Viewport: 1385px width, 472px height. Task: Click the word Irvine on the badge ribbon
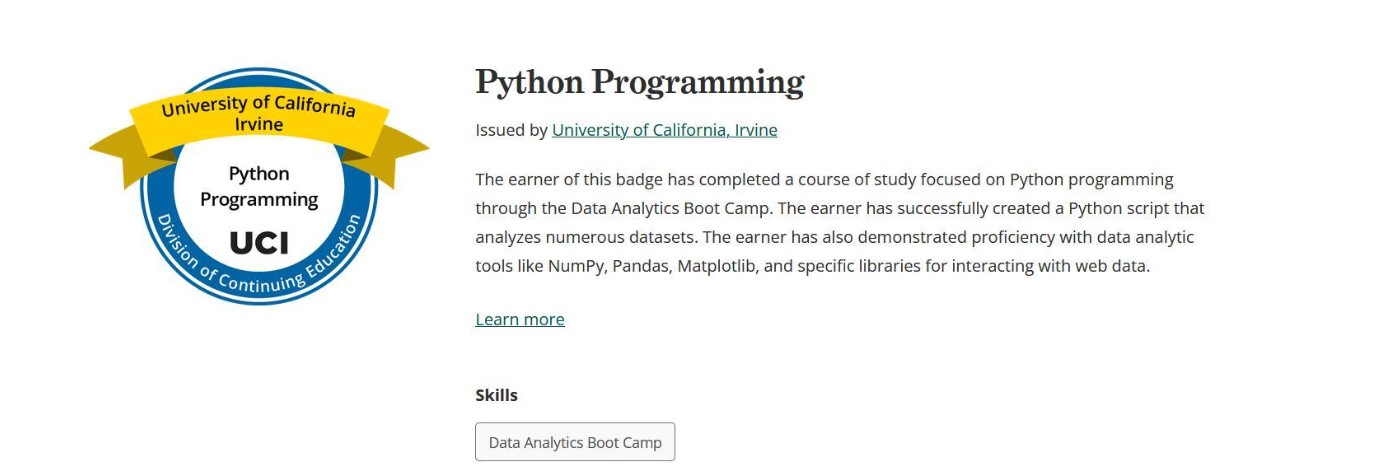tap(258, 125)
